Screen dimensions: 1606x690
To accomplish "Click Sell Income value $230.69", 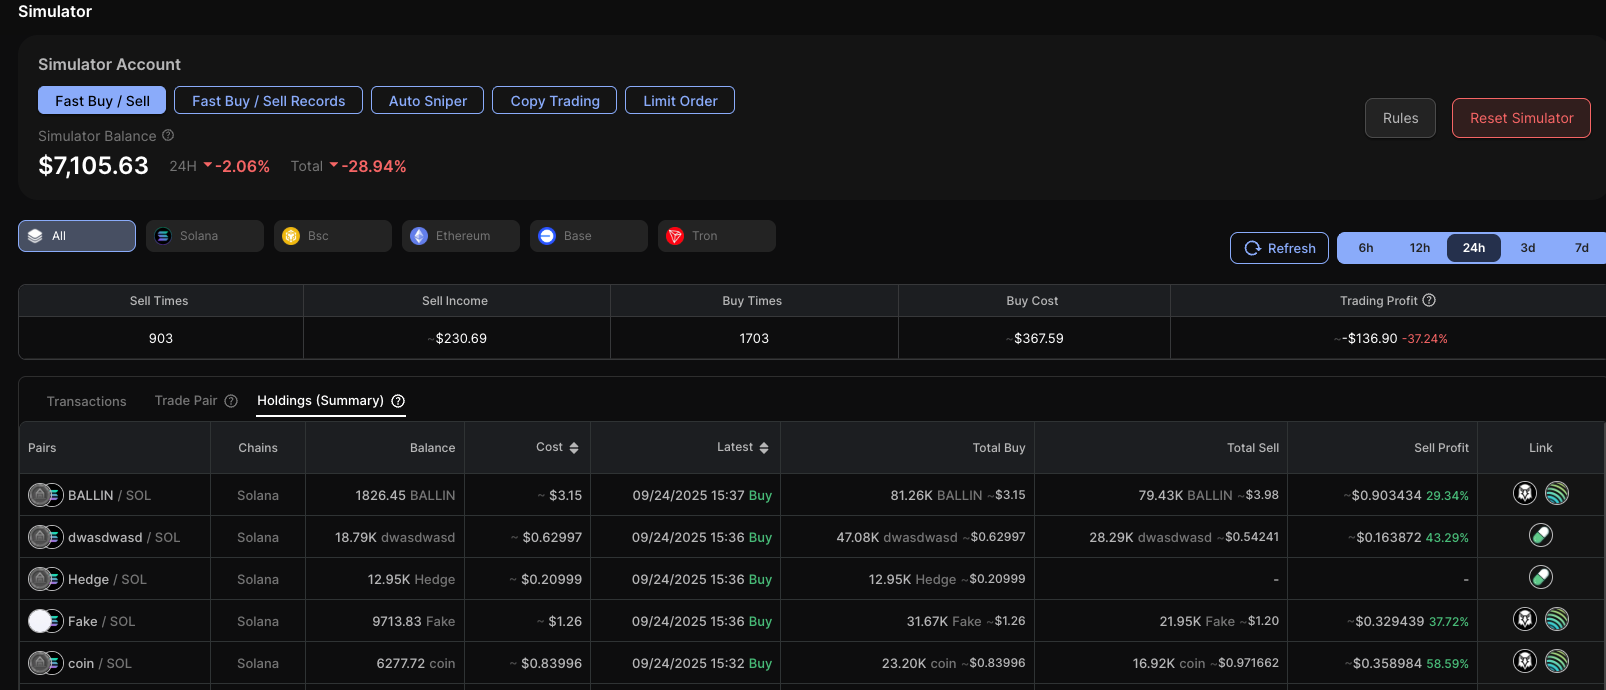I will click(458, 338).
